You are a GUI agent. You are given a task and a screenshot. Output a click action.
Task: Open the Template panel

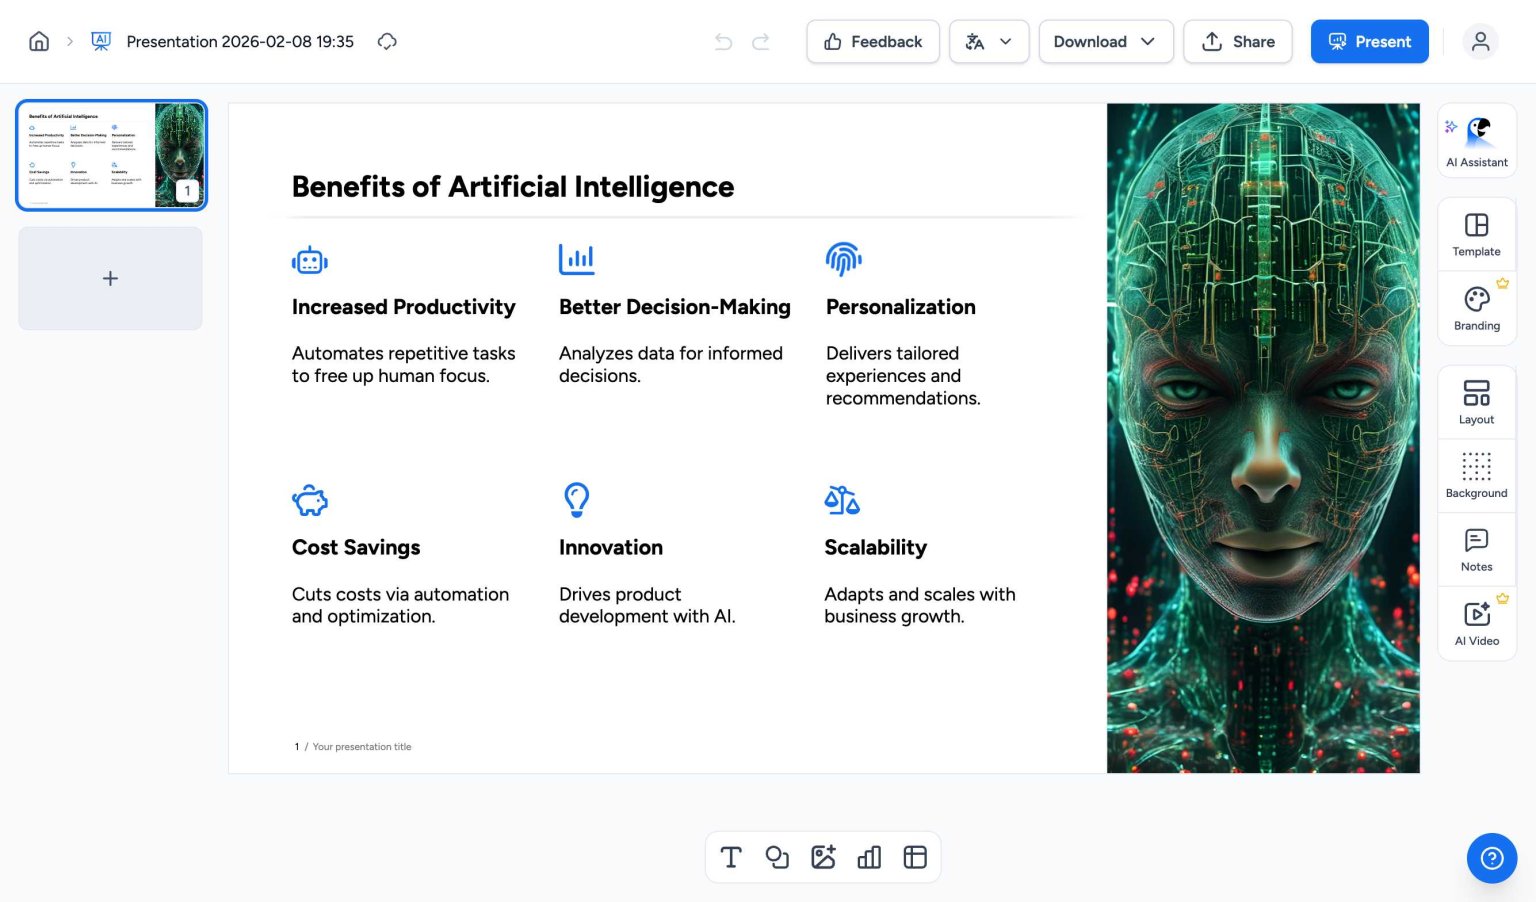[x=1477, y=234]
